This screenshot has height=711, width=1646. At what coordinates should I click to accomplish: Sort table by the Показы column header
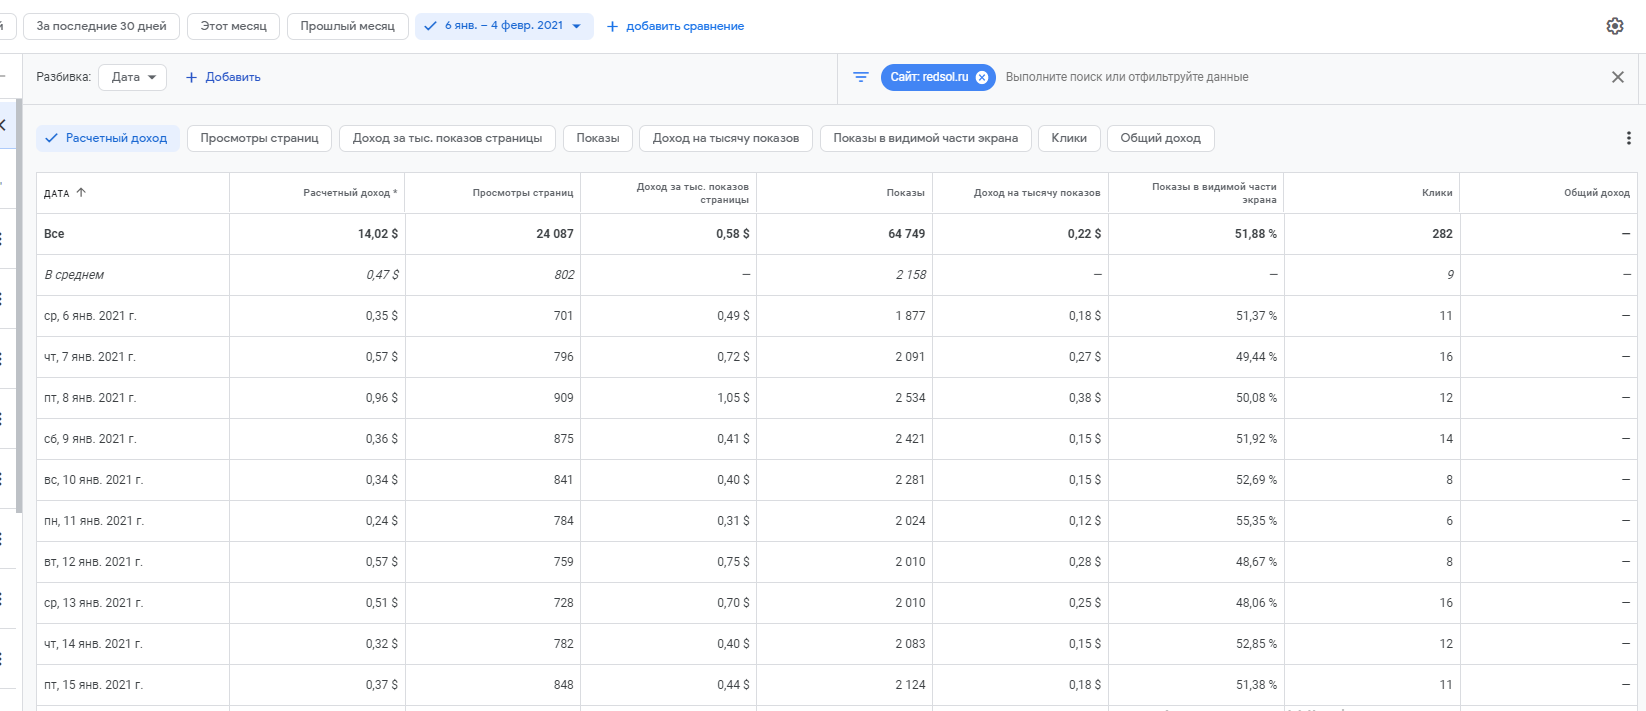pos(904,193)
